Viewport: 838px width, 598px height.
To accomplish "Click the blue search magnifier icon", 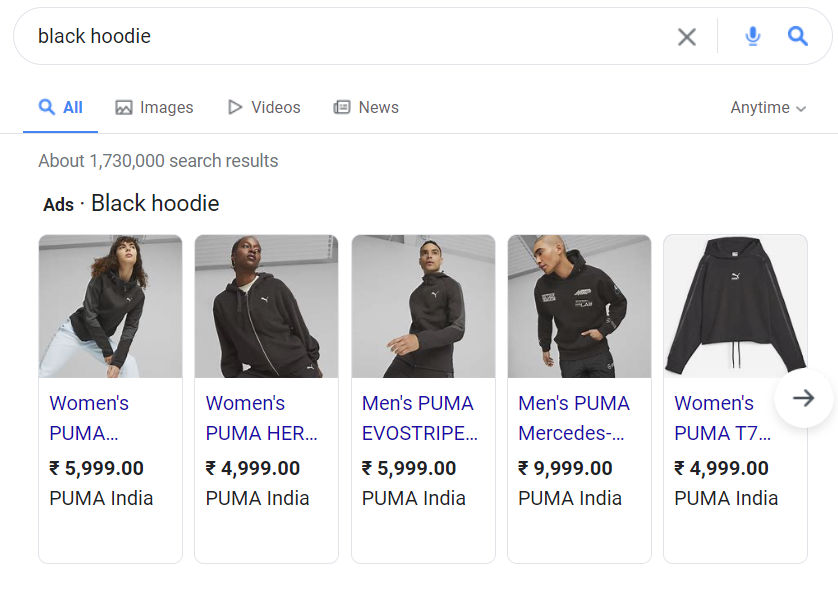I will click(x=797, y=36).
